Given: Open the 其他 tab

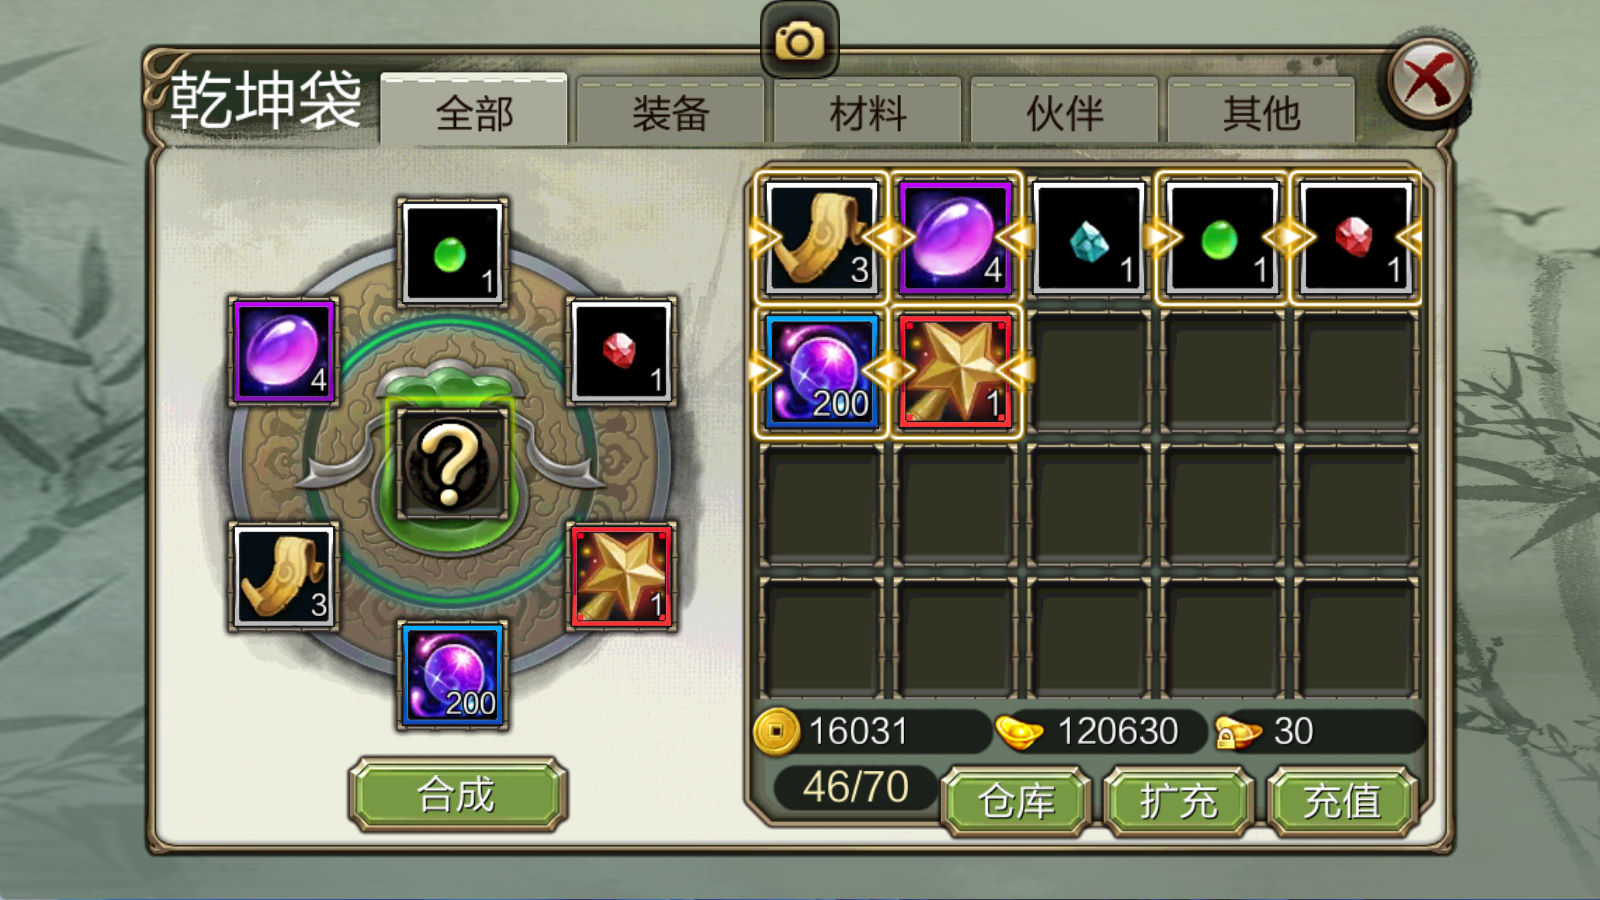Looking at the screenshot, I should coord(1261,110).
